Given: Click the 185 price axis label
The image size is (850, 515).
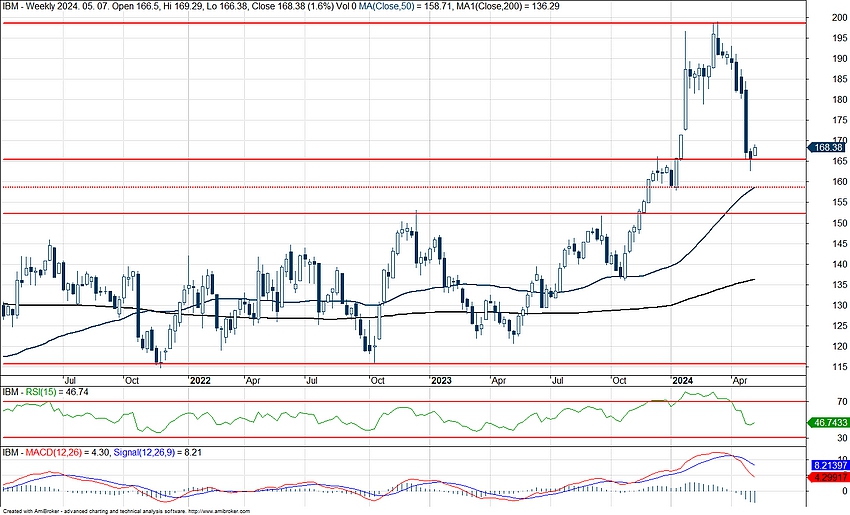Looking at the screenshot, I should click(x=839, y=79).
